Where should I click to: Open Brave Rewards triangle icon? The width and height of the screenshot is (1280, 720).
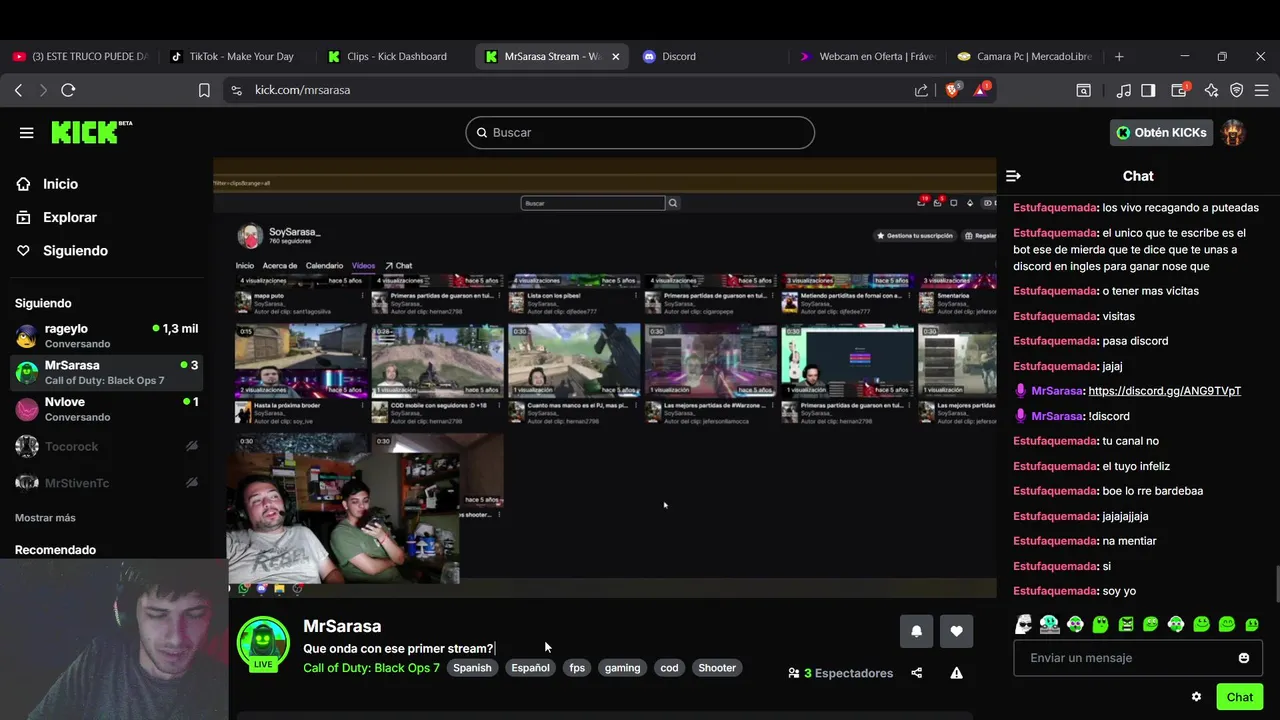coord(981,89)
